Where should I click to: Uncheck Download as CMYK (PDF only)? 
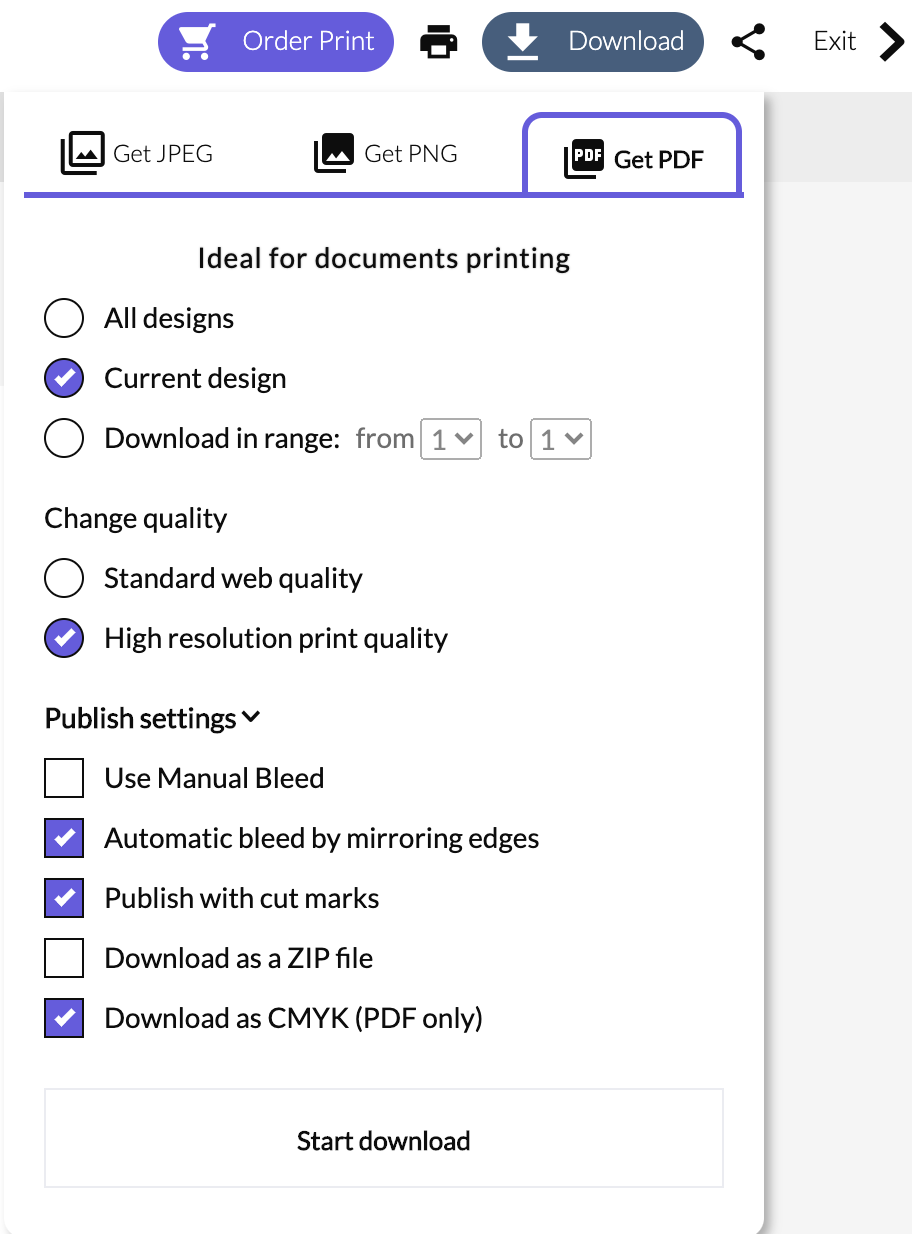click(x=64, y=1018)
